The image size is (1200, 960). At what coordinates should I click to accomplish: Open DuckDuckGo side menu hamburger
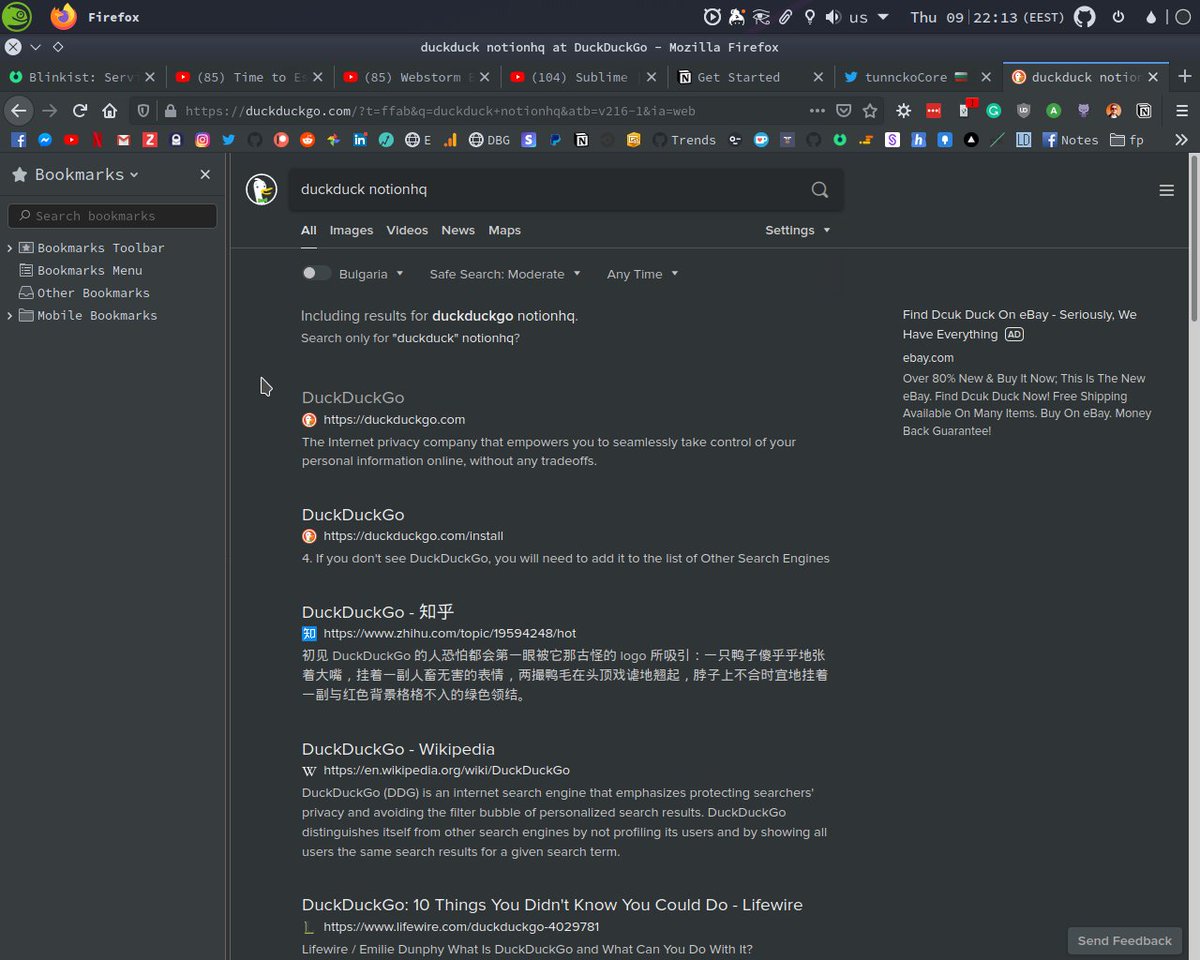(x=1166, y=190)
